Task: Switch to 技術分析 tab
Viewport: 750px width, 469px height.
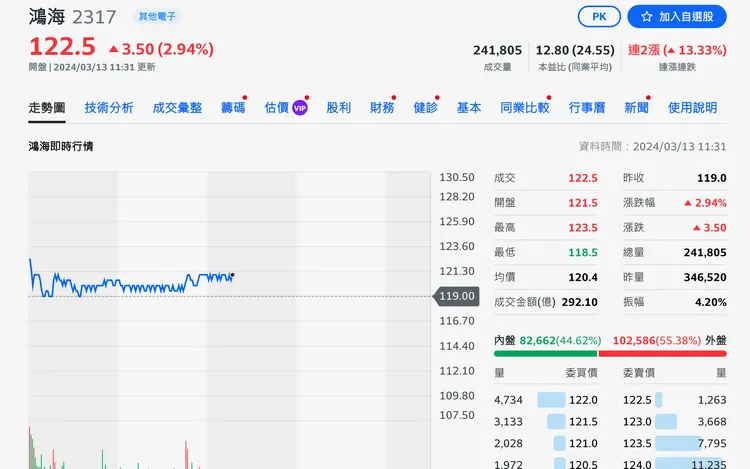Action: (109, 108)
